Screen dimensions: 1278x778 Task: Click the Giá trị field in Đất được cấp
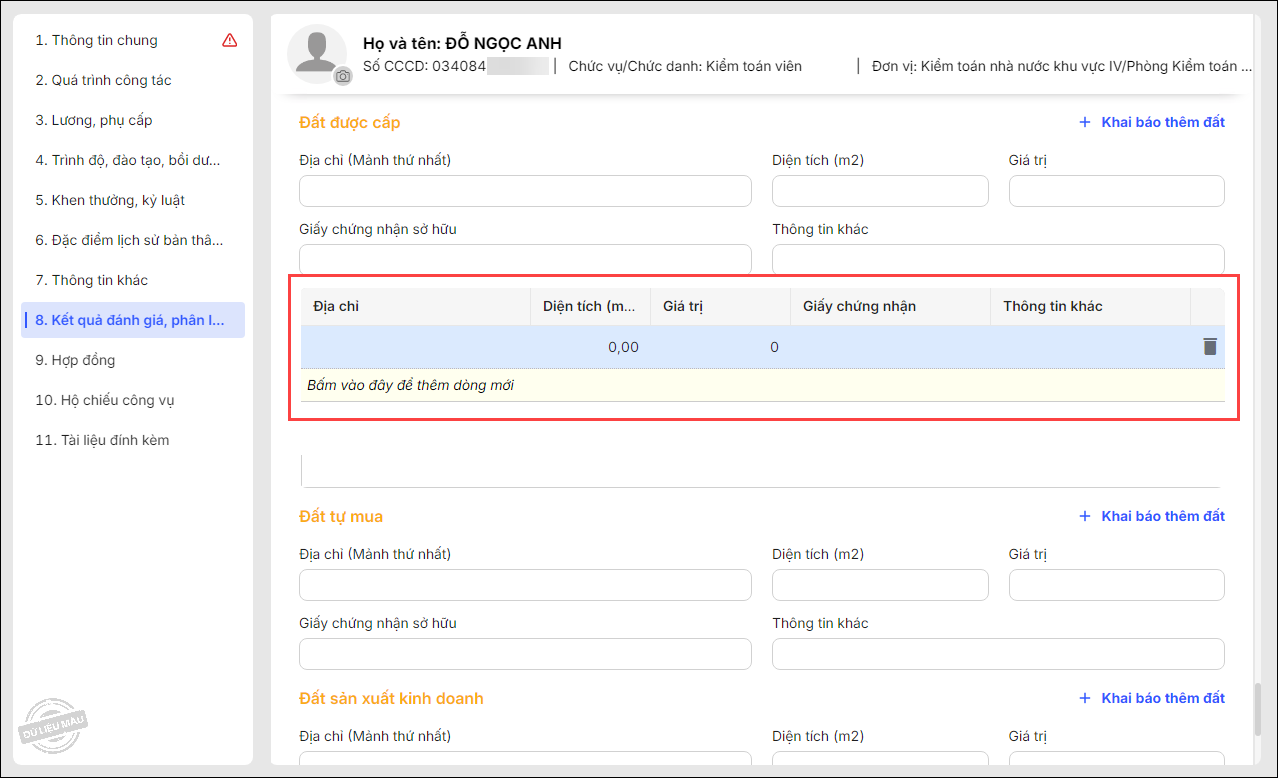coord(1116,191)
